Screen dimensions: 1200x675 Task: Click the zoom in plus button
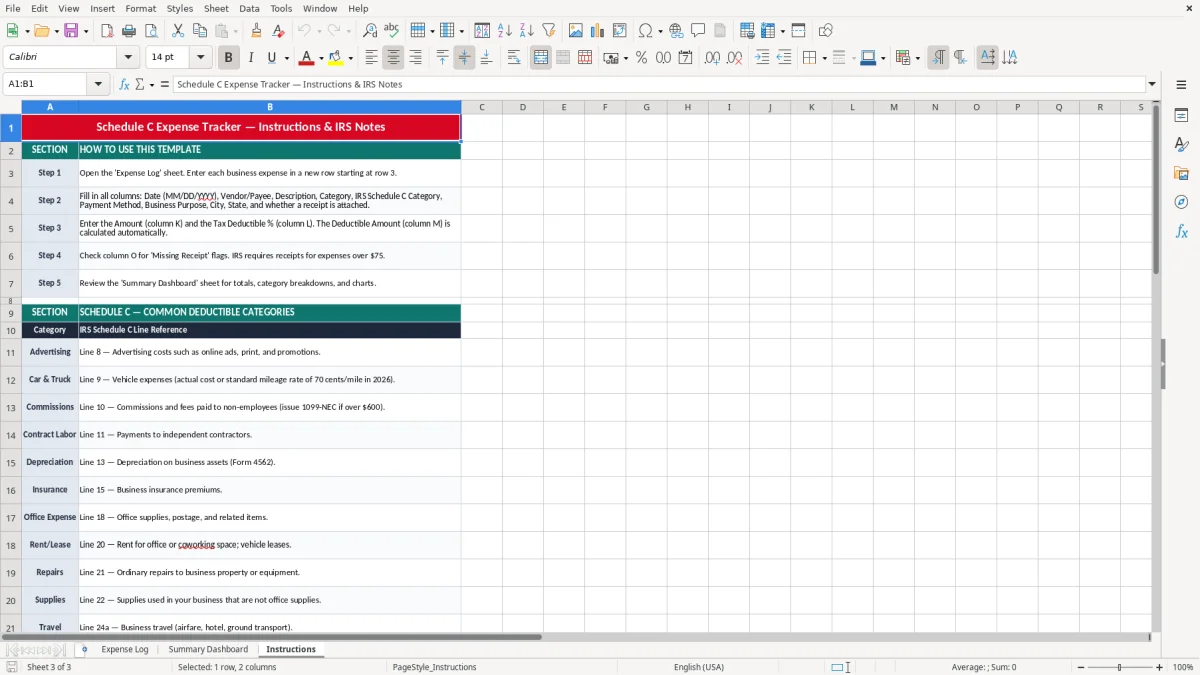(1159, 667)
